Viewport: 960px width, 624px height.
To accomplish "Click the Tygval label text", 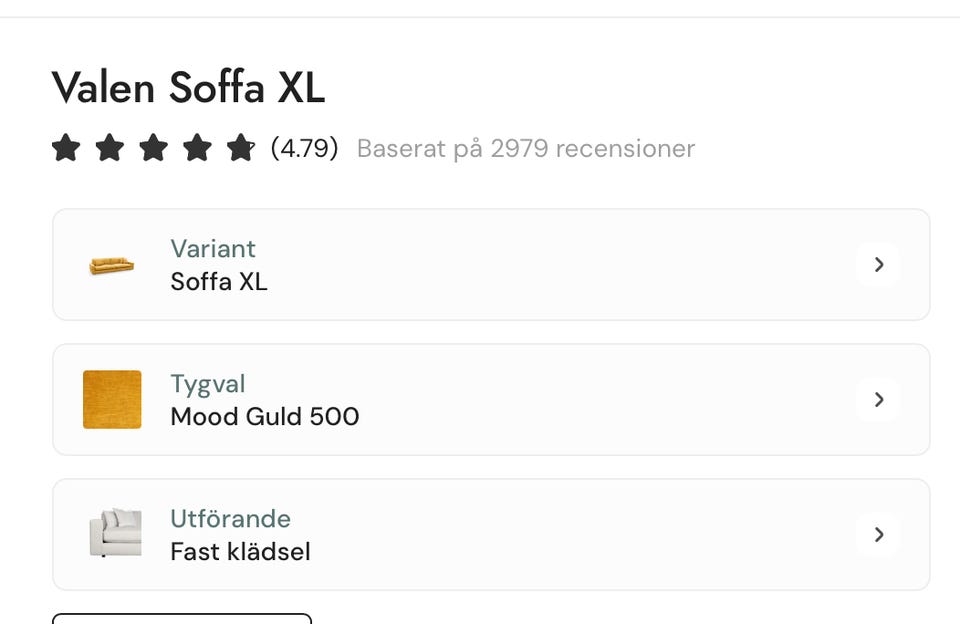I will pyautogui.click(x=208, y=384).
